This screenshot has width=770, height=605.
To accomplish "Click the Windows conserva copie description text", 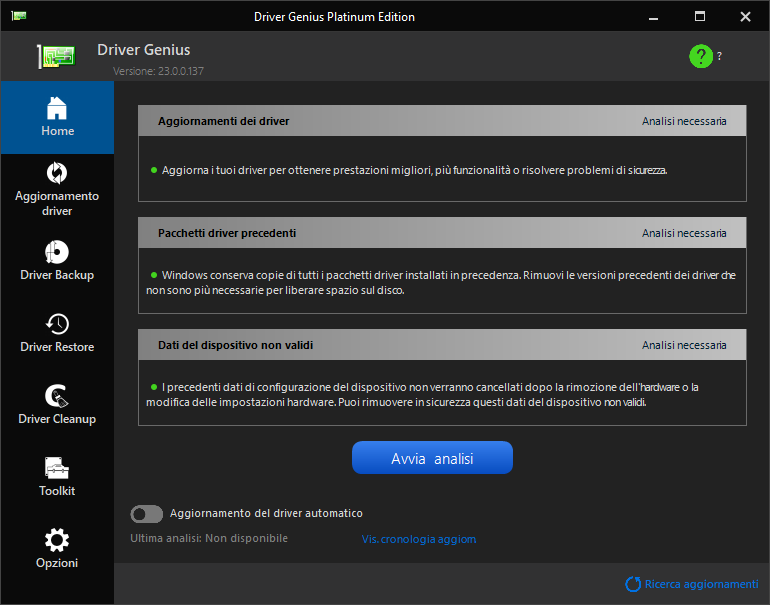I will coord(441,283).
